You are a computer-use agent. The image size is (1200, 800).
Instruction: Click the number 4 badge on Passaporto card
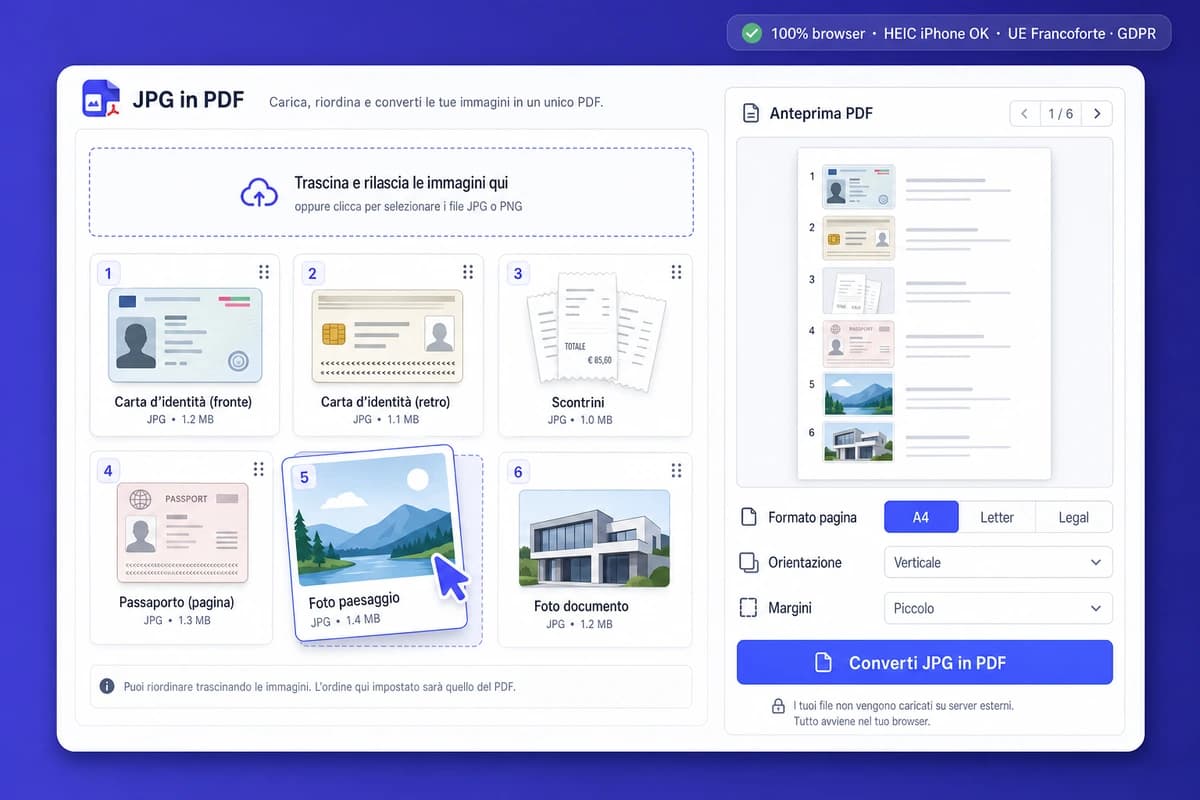pos(108,470)
